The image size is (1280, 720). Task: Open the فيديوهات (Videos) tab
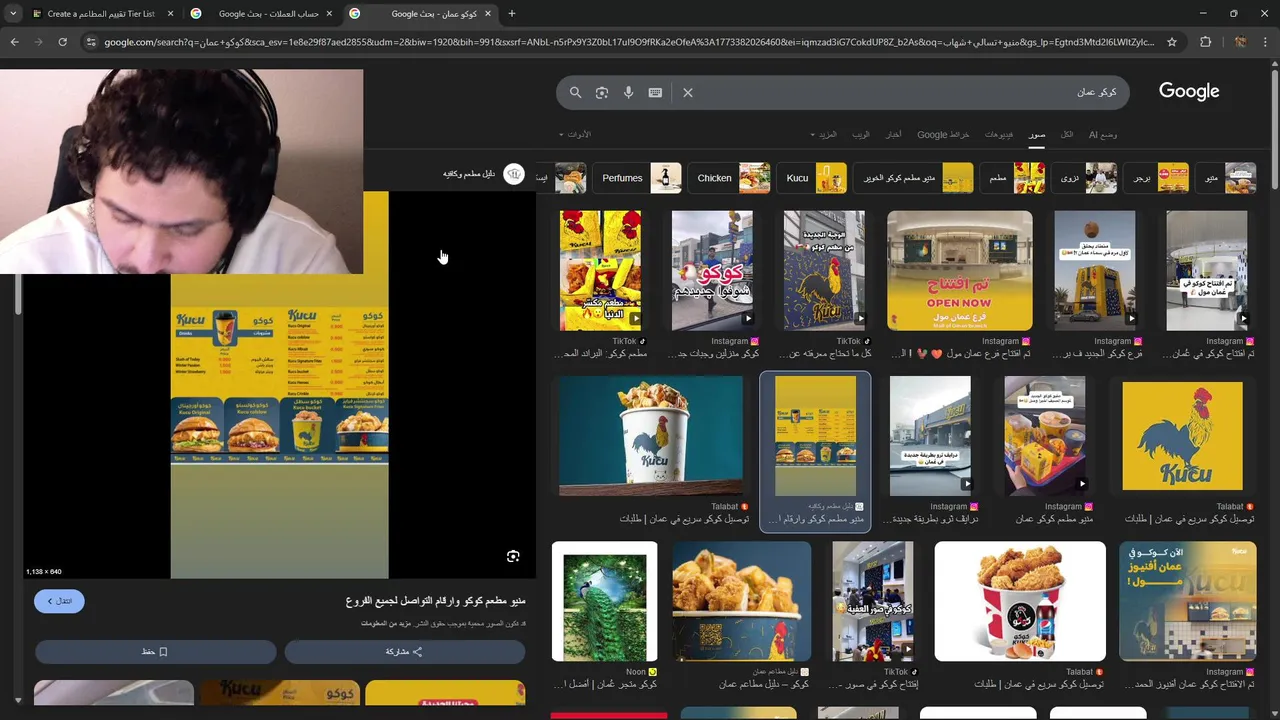pos(999,134)
